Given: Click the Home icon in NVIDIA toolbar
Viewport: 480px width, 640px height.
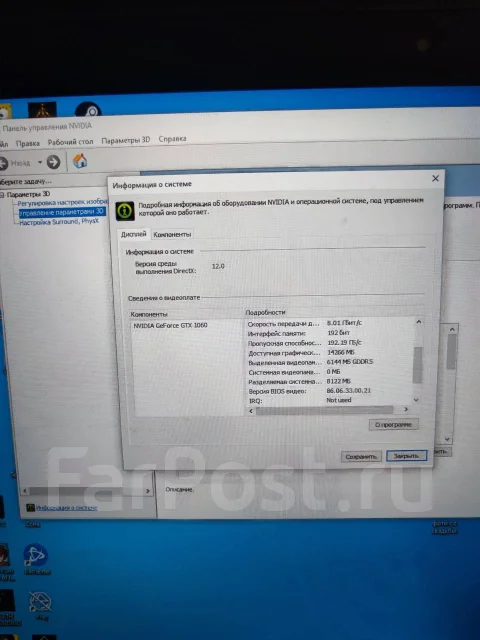Looking at the screenshot, I should click(x=80, y=161).
